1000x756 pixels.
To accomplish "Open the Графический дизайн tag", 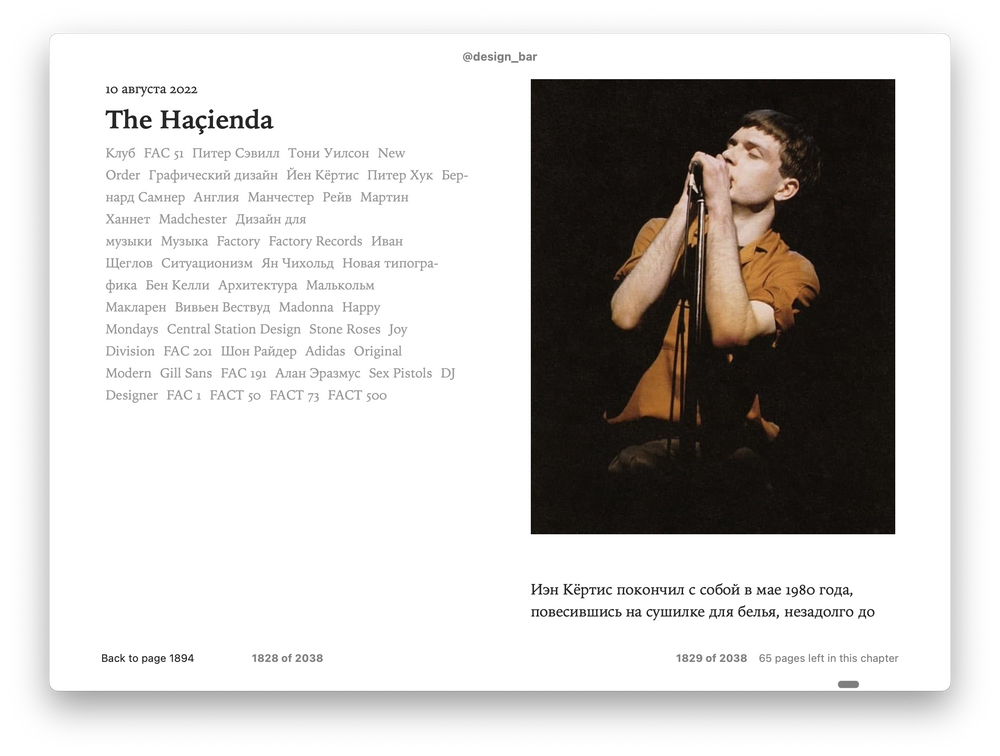I will [213, 175].
